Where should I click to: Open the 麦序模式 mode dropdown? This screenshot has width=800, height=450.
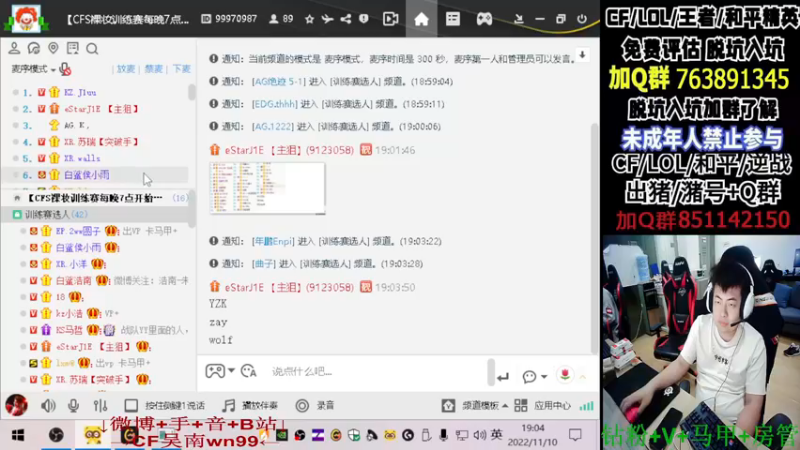pyautogui.click(x=34, y=69)
